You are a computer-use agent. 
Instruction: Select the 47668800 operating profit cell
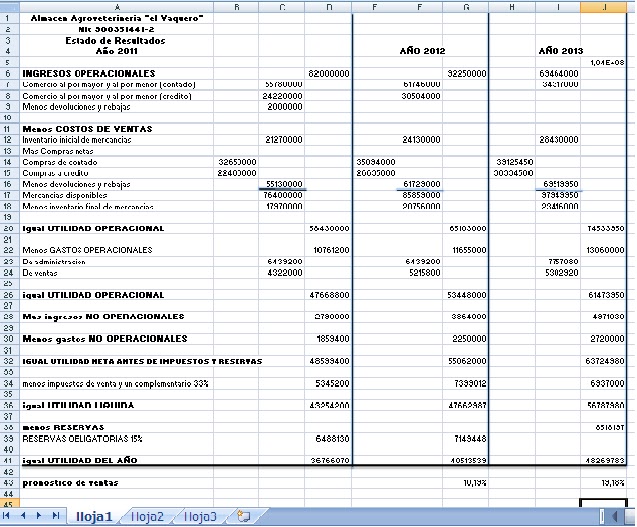[329, 295]
